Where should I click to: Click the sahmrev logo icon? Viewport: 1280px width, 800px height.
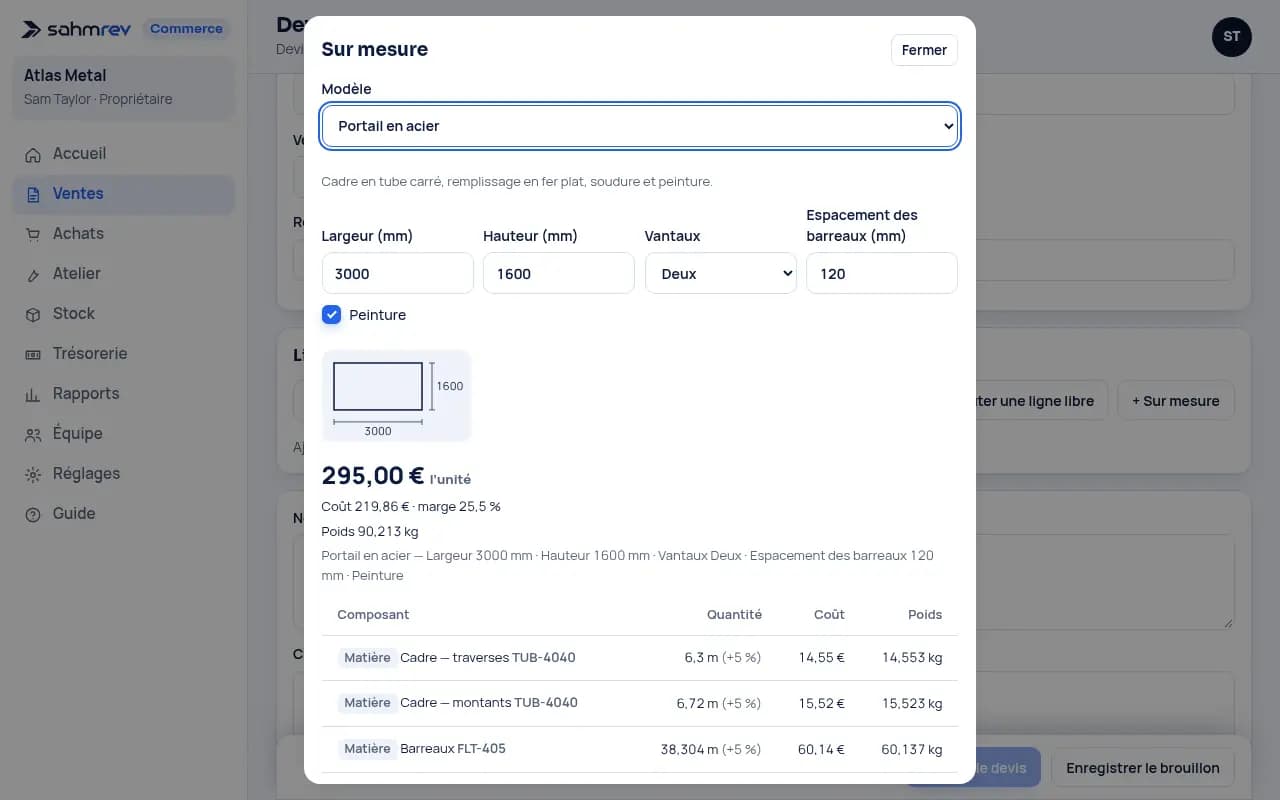point(32,29)
